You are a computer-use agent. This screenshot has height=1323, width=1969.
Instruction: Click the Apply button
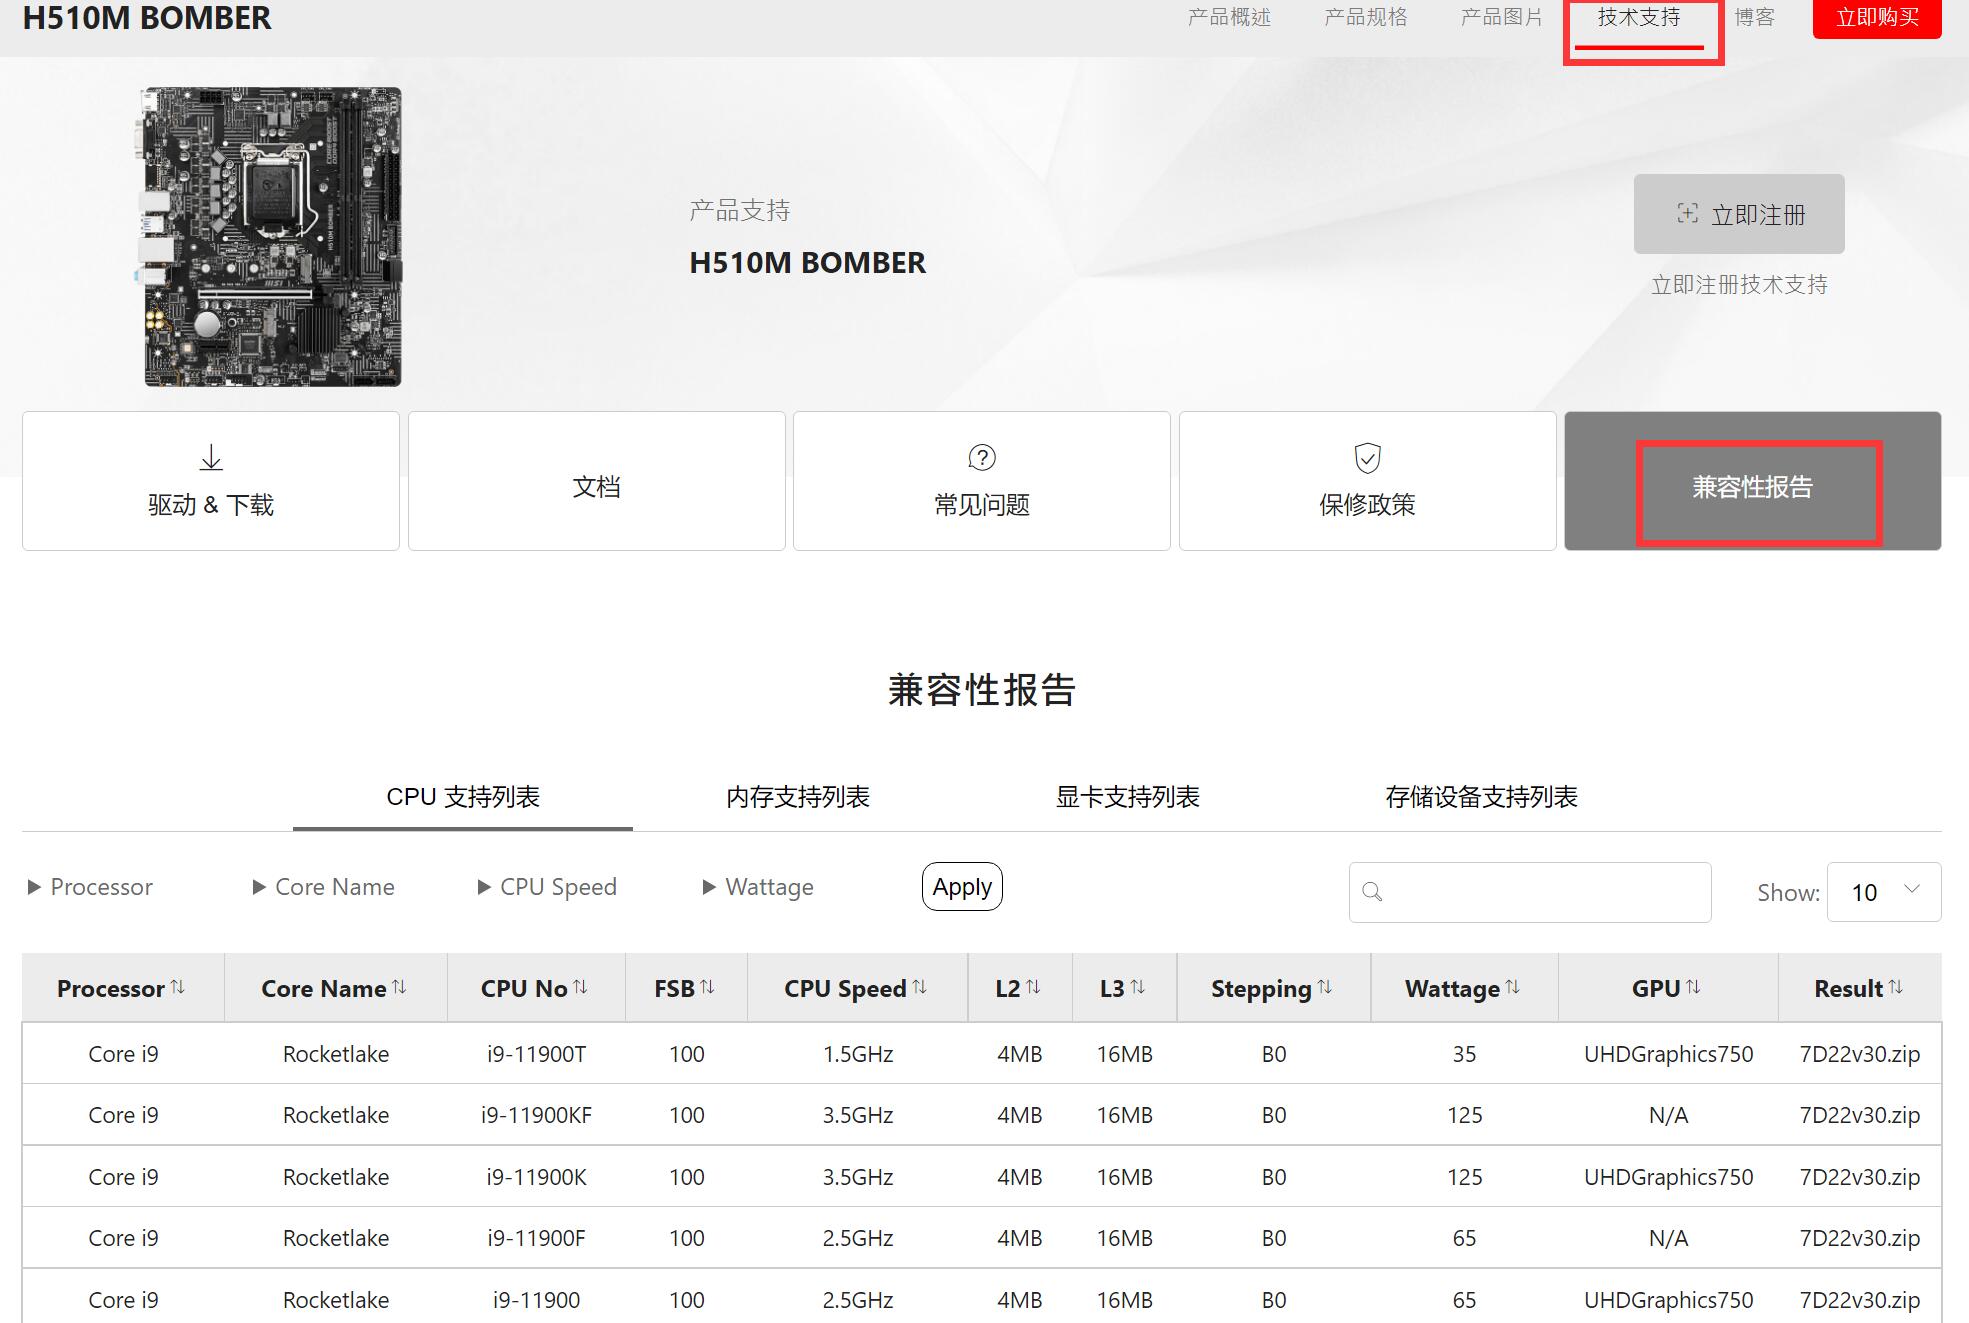pyautogui.click(x=961, y=886)
